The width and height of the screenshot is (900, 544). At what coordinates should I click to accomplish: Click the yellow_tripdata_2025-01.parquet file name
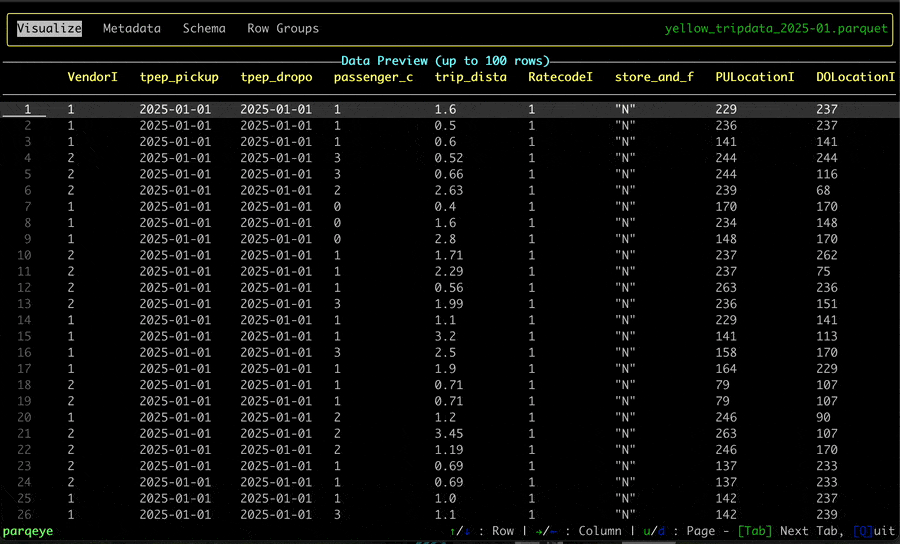pyautogui.click(x=776, y=29)
